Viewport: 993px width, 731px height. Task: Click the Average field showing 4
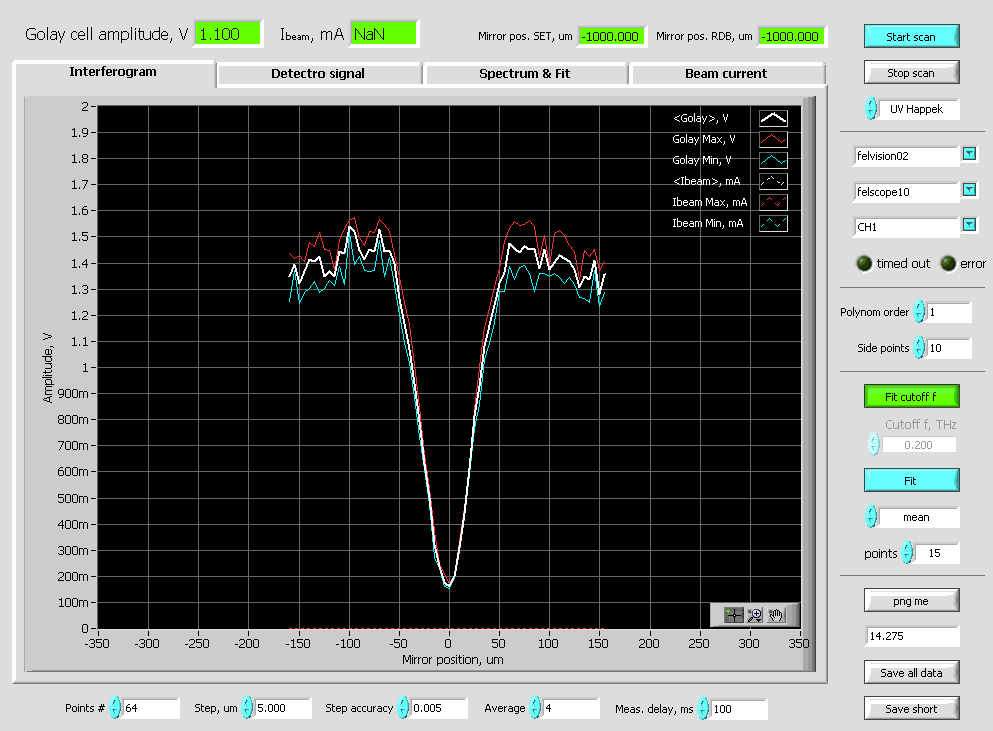(x=571, y=708)
